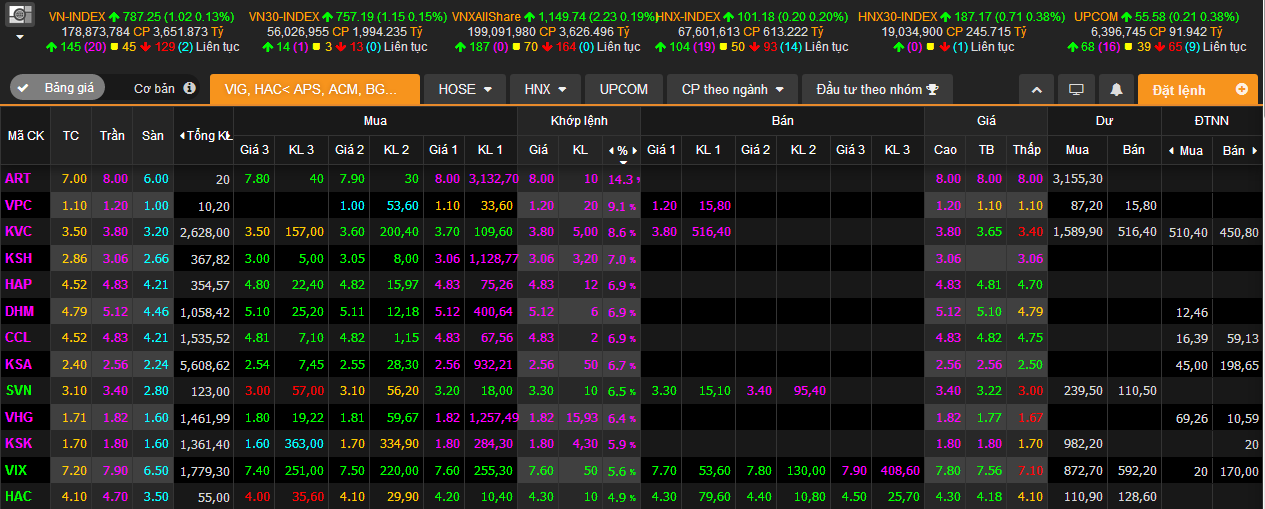
Task: Click VHG matched volume 15,93
Action: coord(582,417)
